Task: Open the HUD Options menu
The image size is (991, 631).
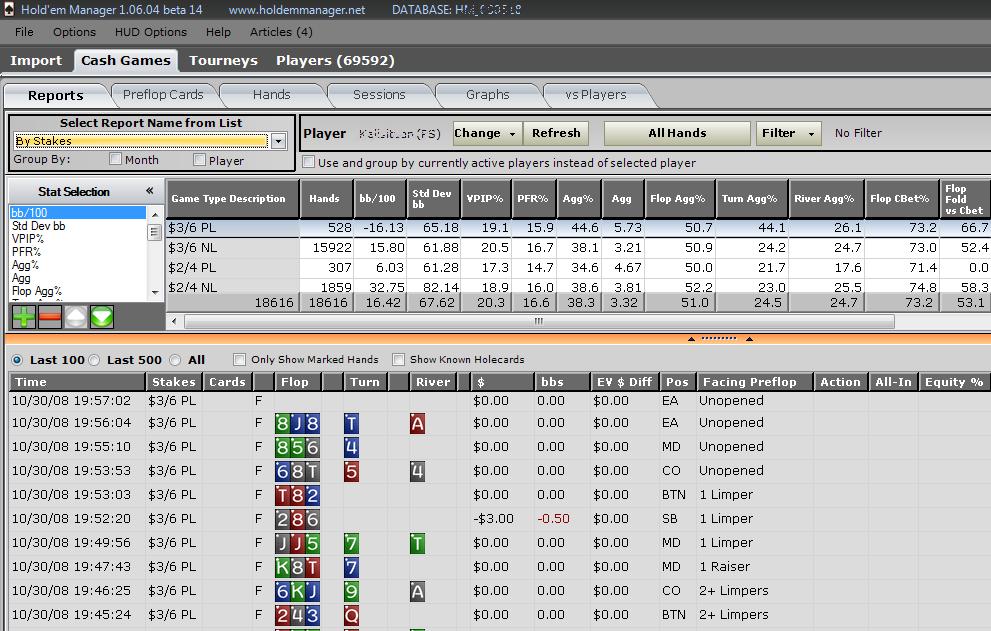Action: point(150,32)
